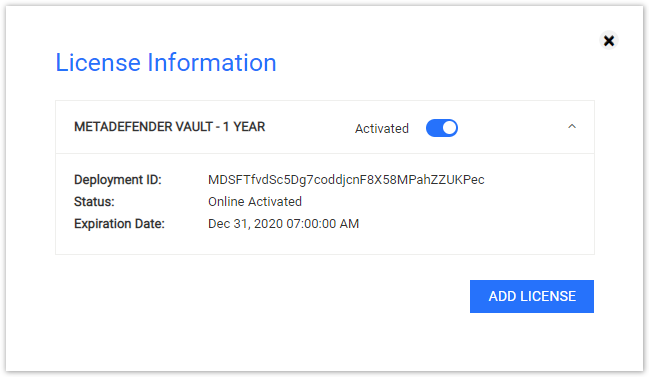Click the white knob of the Activated toggle

click(449, 128)
